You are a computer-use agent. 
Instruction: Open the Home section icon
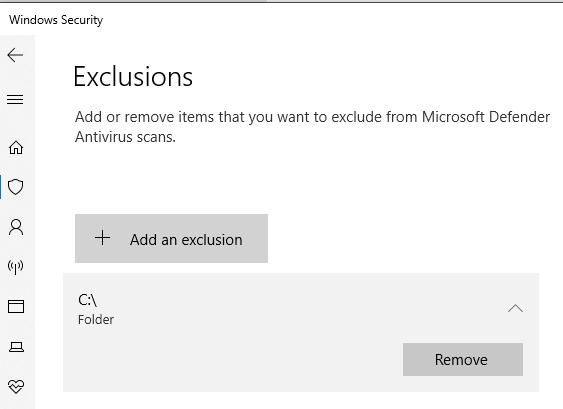click(x=16, y=147)
